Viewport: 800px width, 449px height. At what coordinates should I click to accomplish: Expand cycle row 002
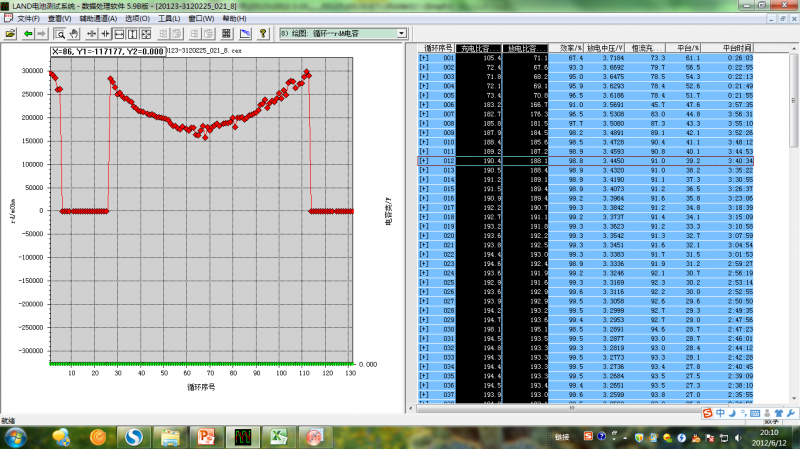(424, 67)
